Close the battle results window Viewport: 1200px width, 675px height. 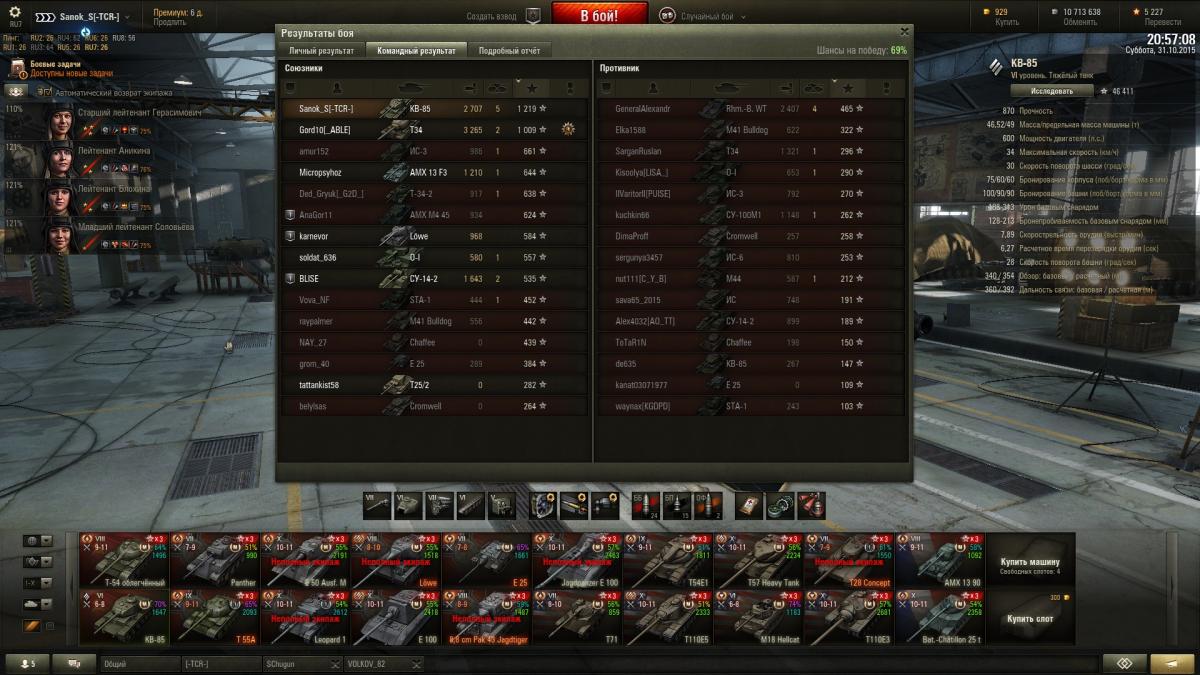(x=904, y=32)
